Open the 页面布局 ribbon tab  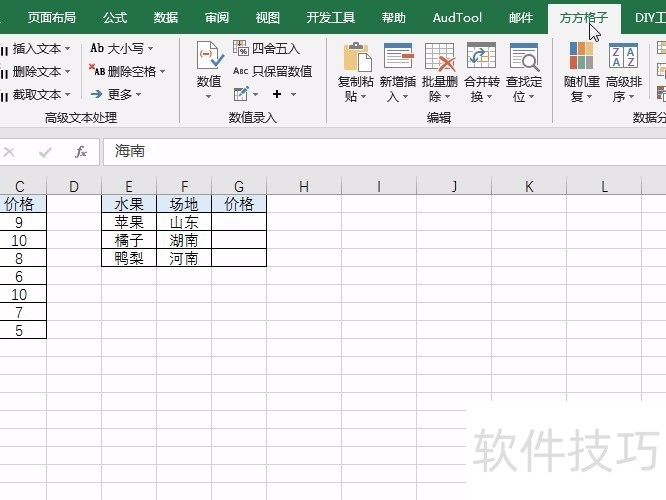click(x=52, y=17)
